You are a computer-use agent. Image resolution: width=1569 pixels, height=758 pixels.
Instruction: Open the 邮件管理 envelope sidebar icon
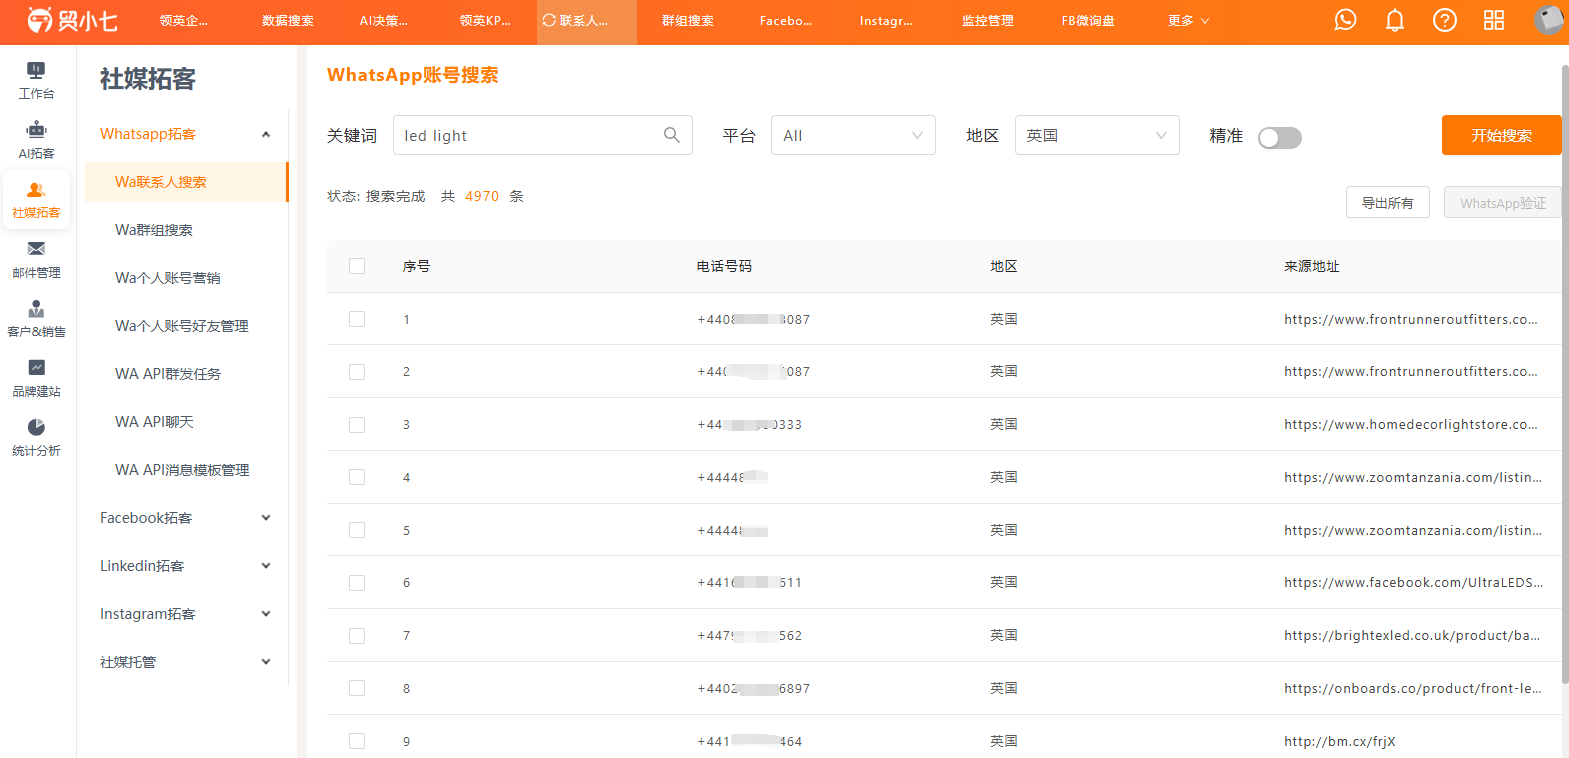pos(36,259)
